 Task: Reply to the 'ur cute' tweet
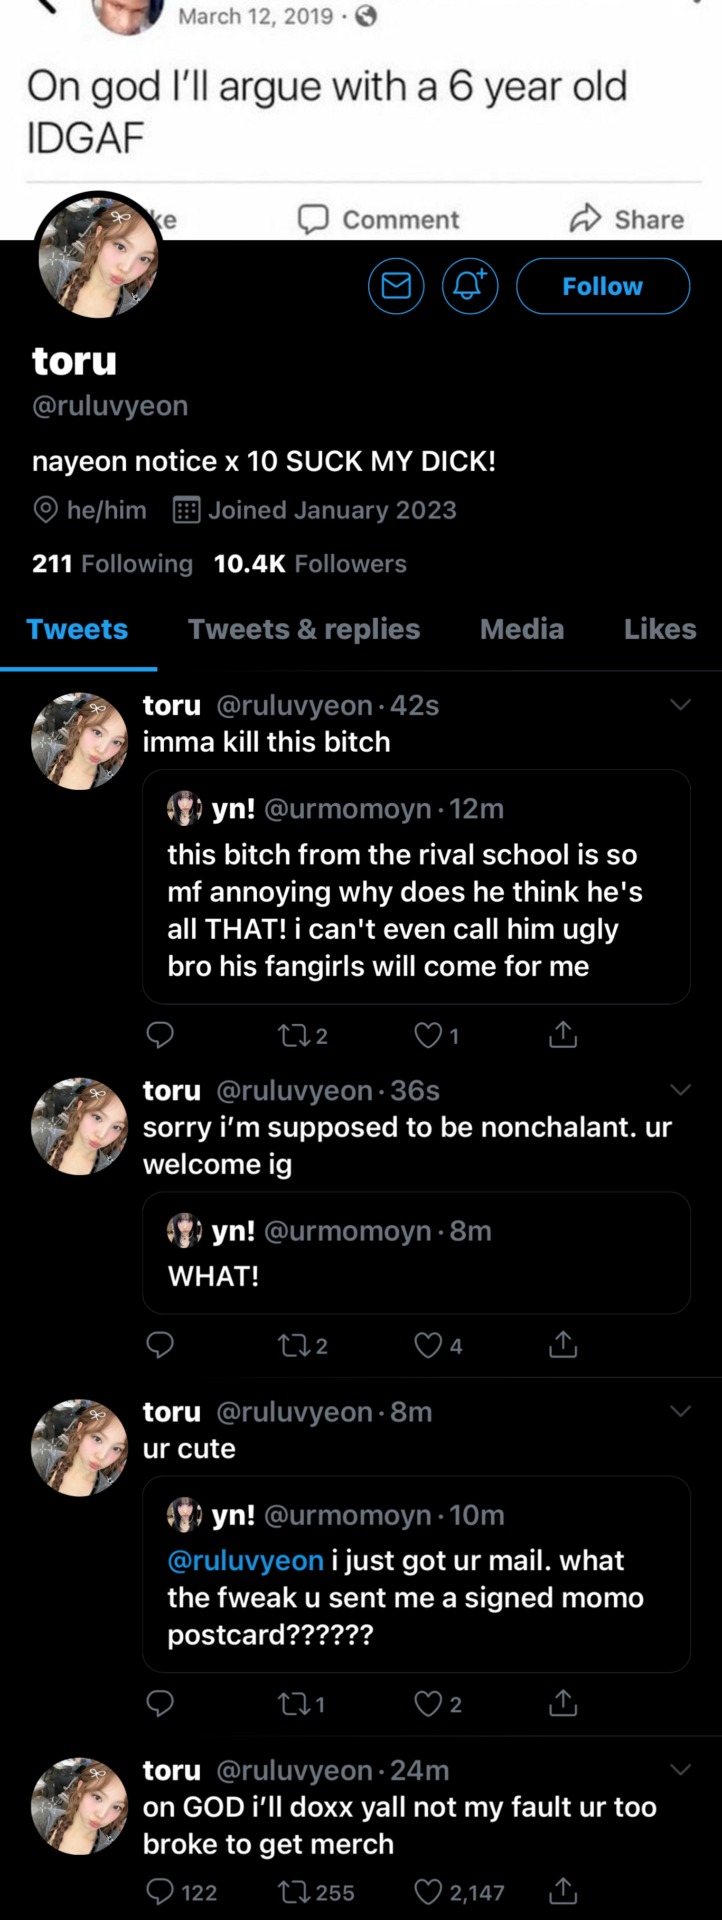160,1703
